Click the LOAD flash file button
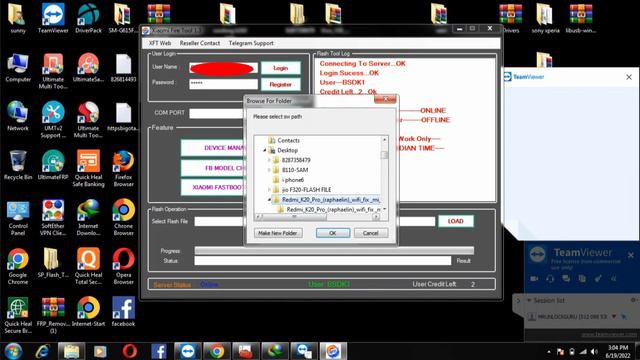Screen dimensions: 640x360 click(x=456, y=221)
